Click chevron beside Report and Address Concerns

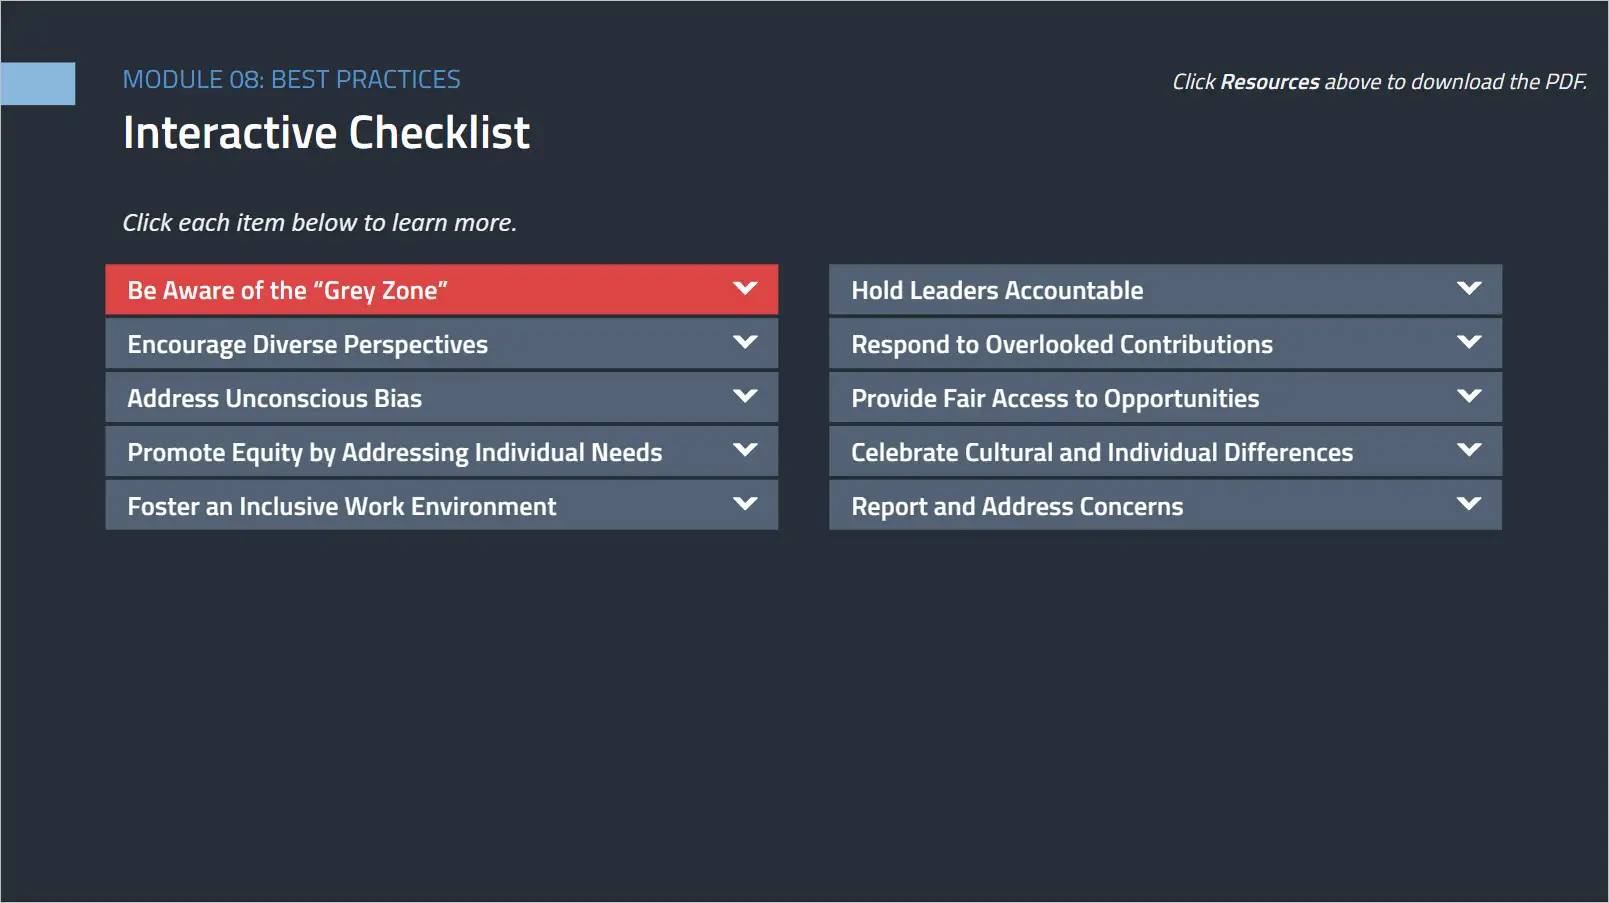pos(1469,505)
